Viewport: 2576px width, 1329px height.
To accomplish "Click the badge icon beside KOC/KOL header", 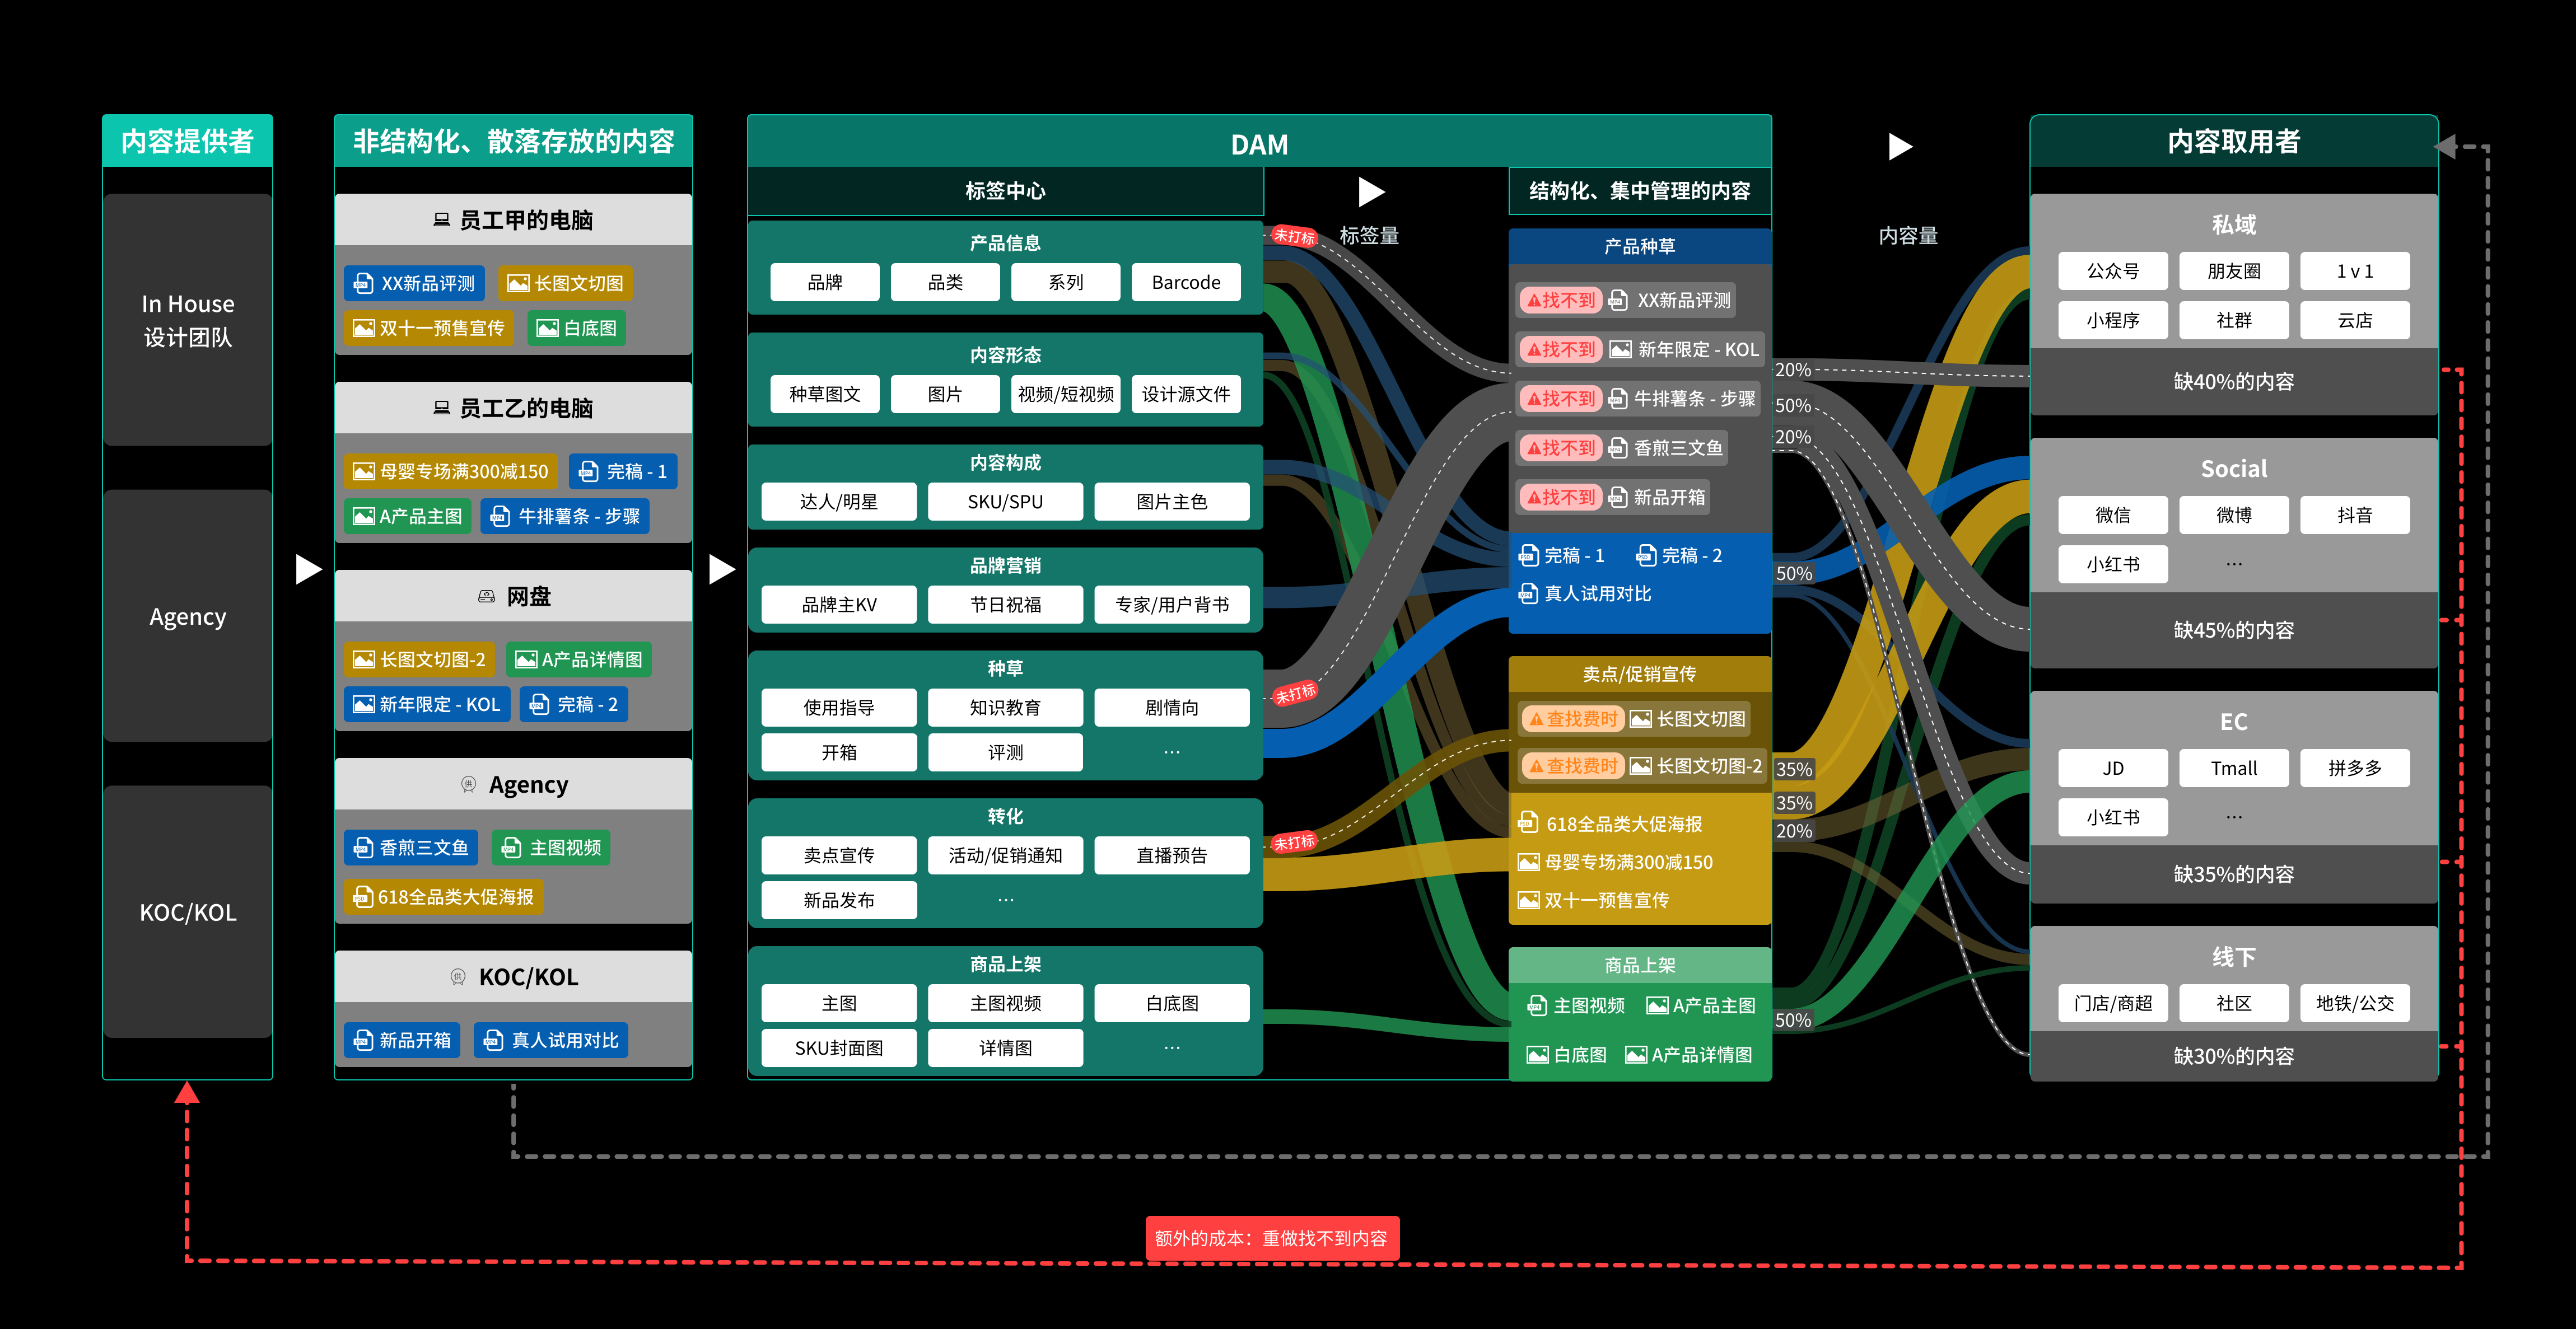I will [x=458, y=976].
